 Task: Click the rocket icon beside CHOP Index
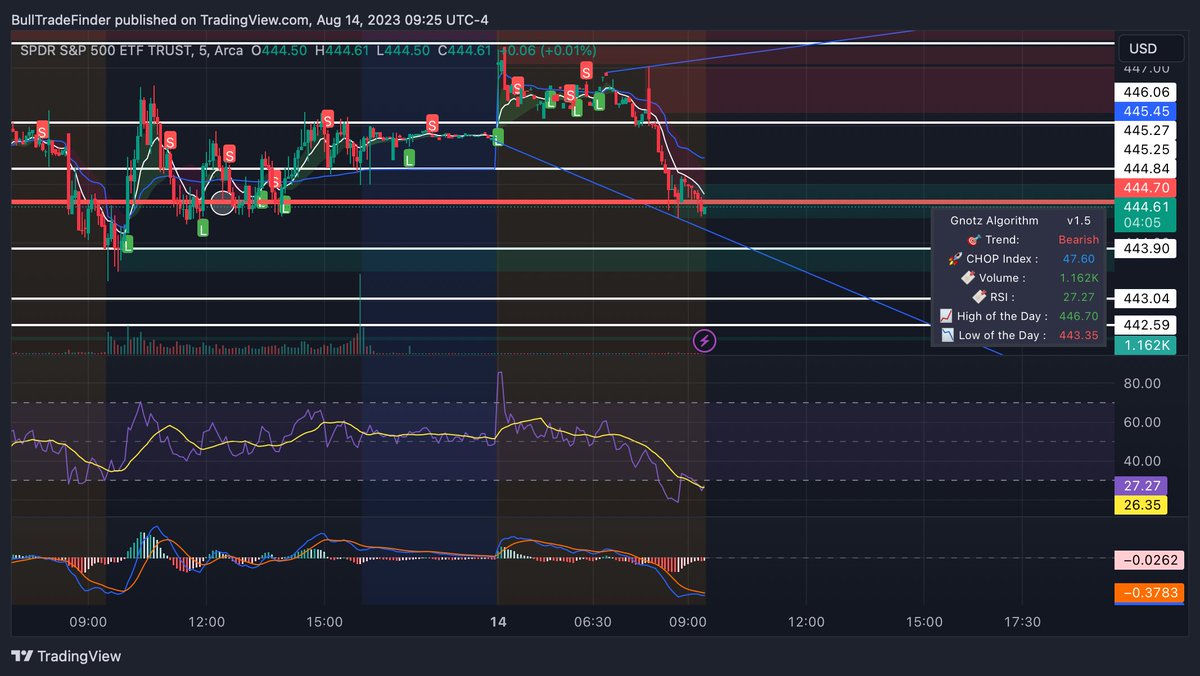[x=955, y=259]
